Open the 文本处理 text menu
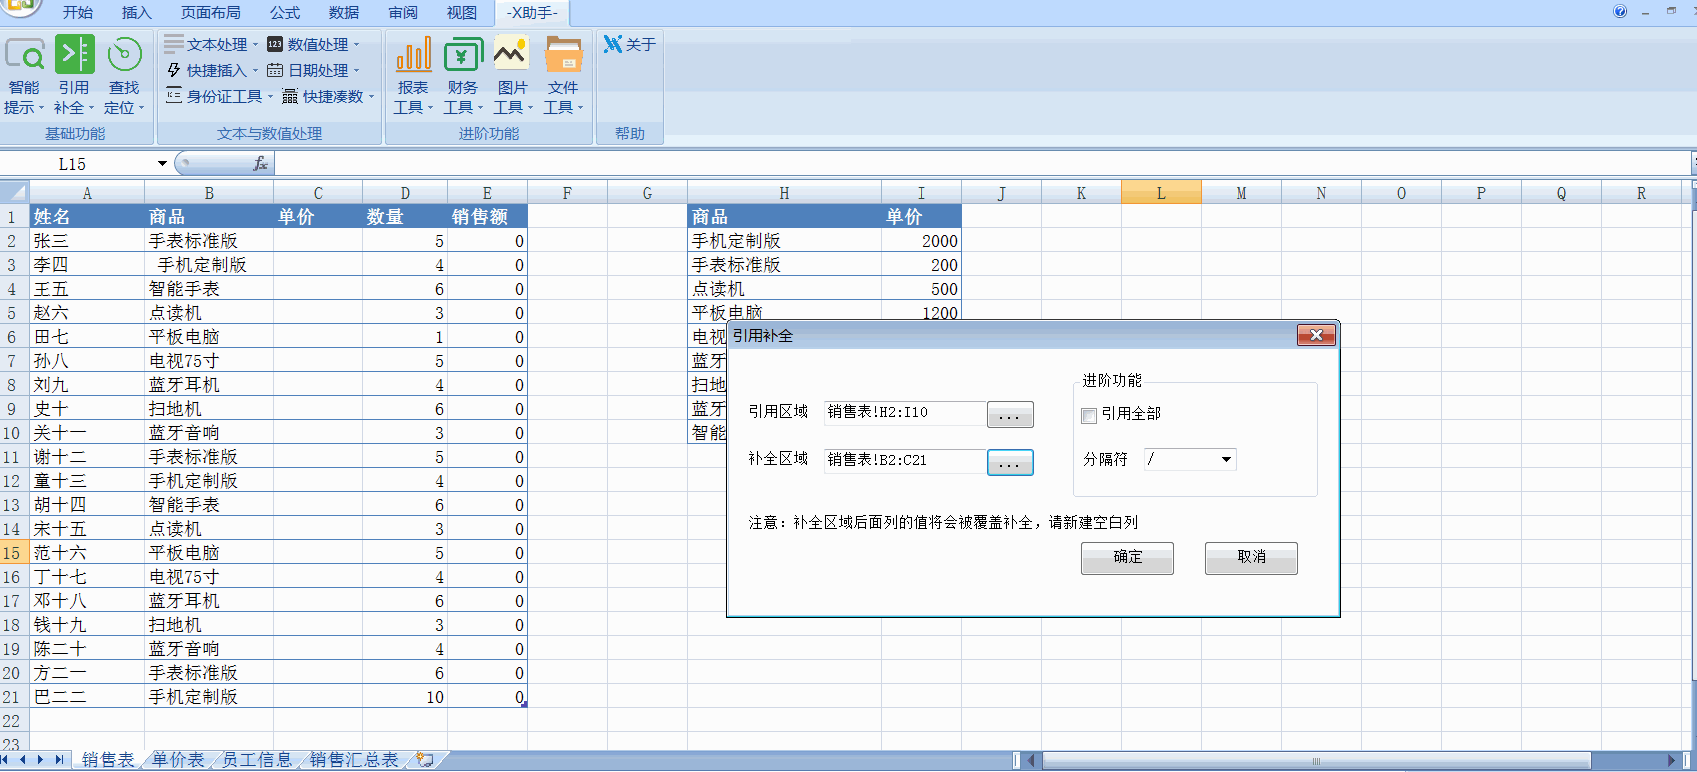The image size is (1697, 772). (210, 44)
